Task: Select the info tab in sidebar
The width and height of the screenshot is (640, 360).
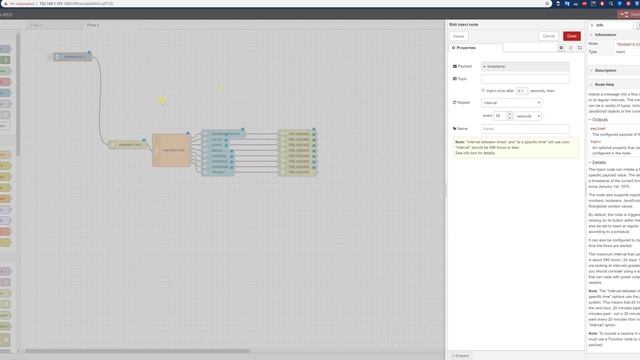Action: 611,25
